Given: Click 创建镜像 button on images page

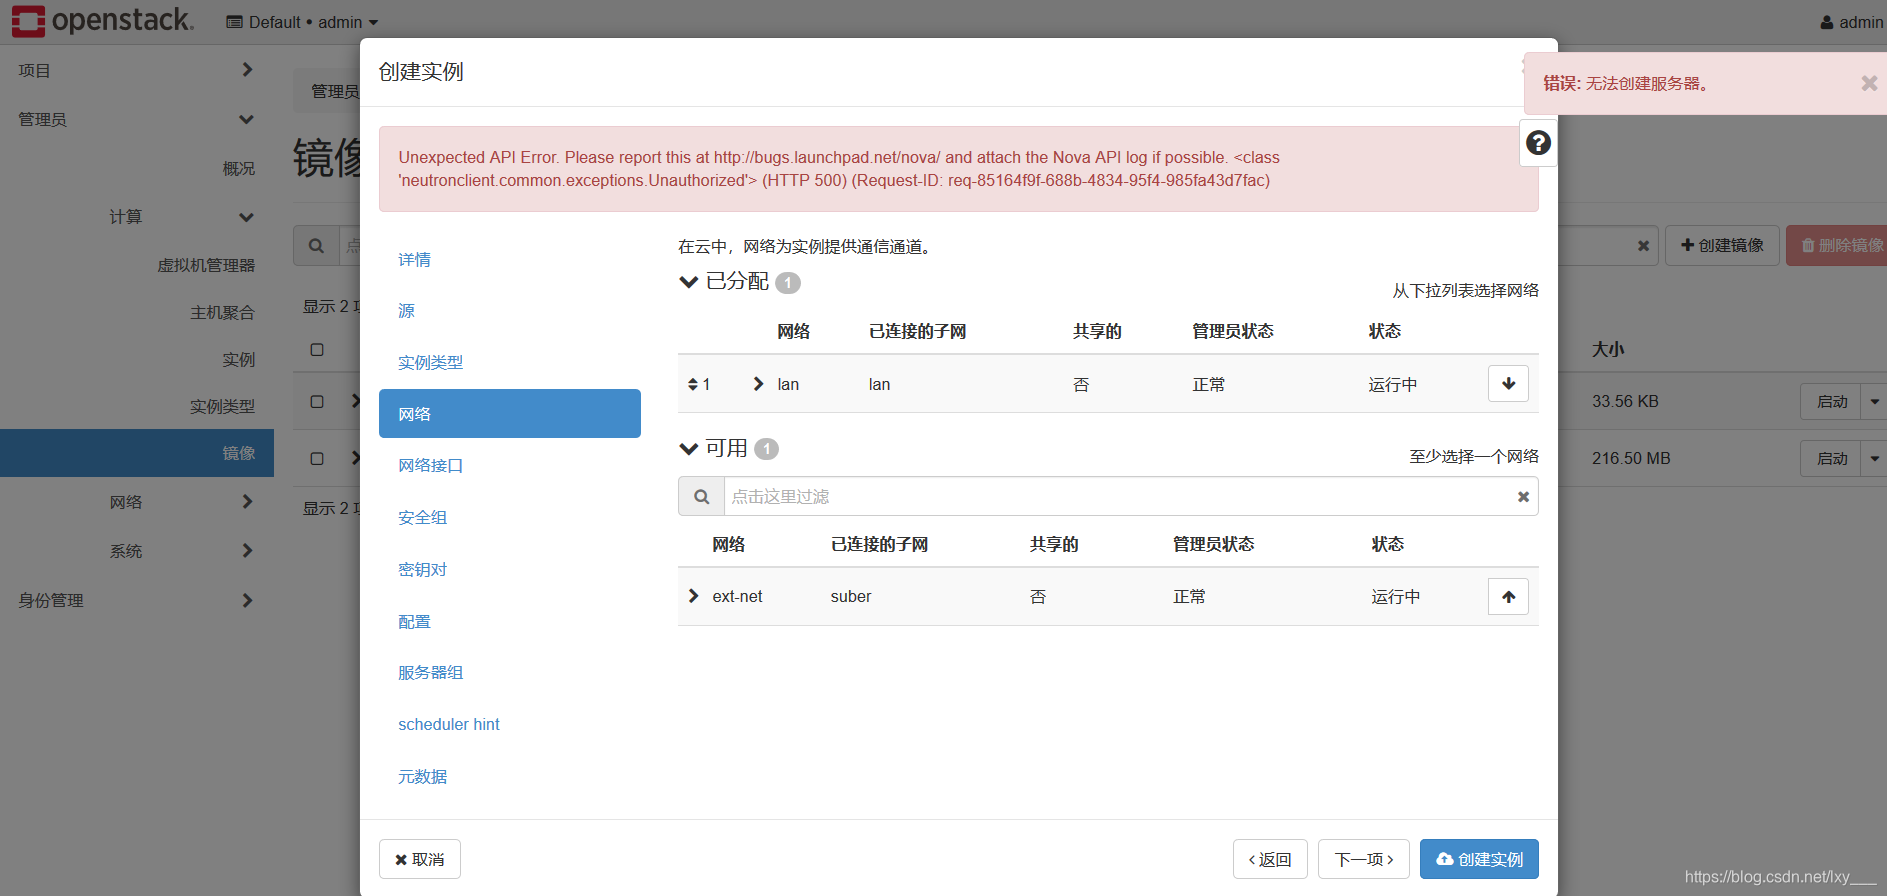Looking at the screenshot, I should (x=1722, y=245).
